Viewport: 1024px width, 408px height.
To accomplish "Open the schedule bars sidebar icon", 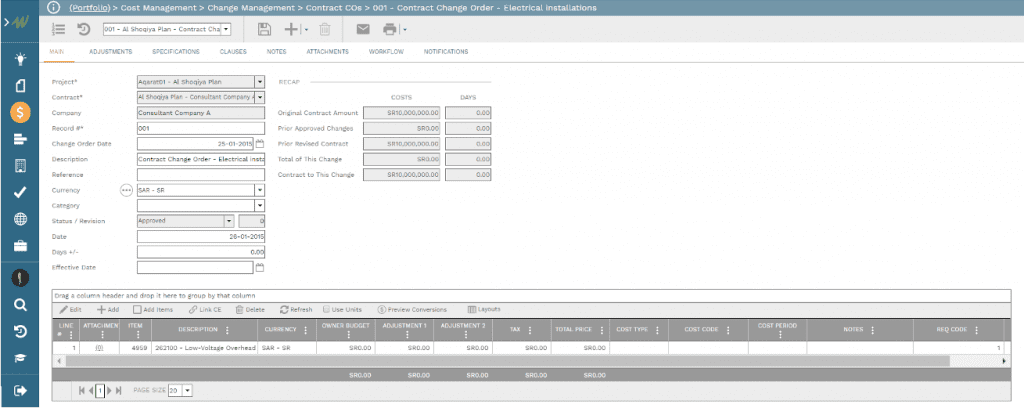I will click(x=20, y=139).
